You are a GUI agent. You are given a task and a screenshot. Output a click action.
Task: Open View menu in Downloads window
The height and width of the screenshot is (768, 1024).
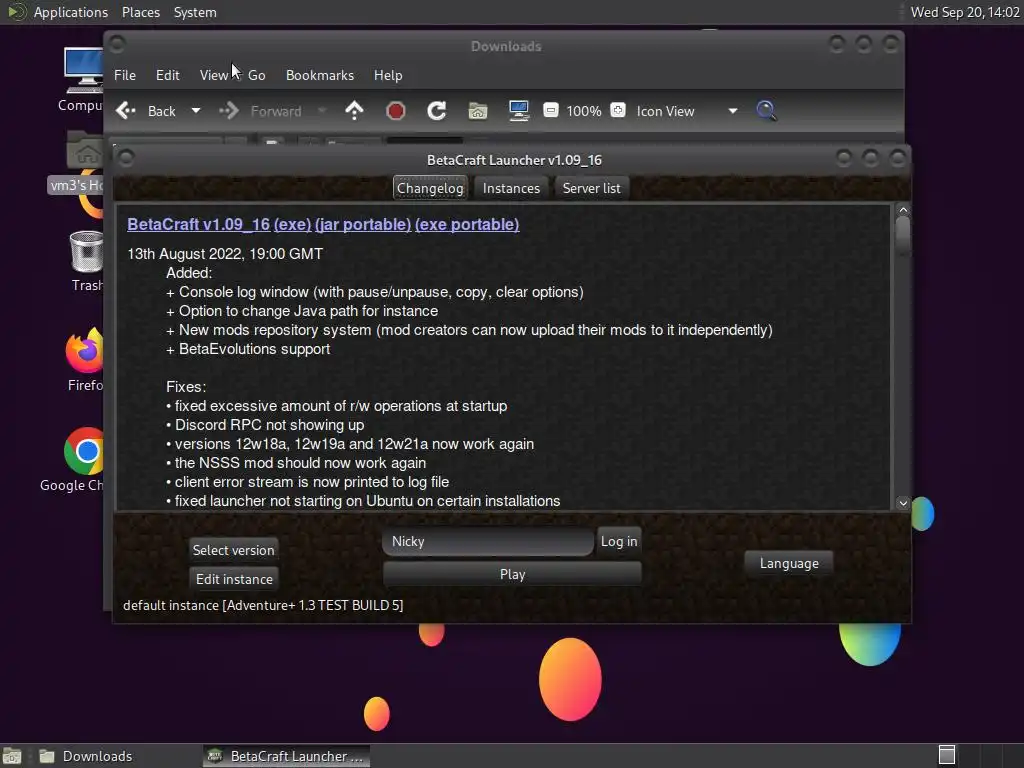pos(214,75)
